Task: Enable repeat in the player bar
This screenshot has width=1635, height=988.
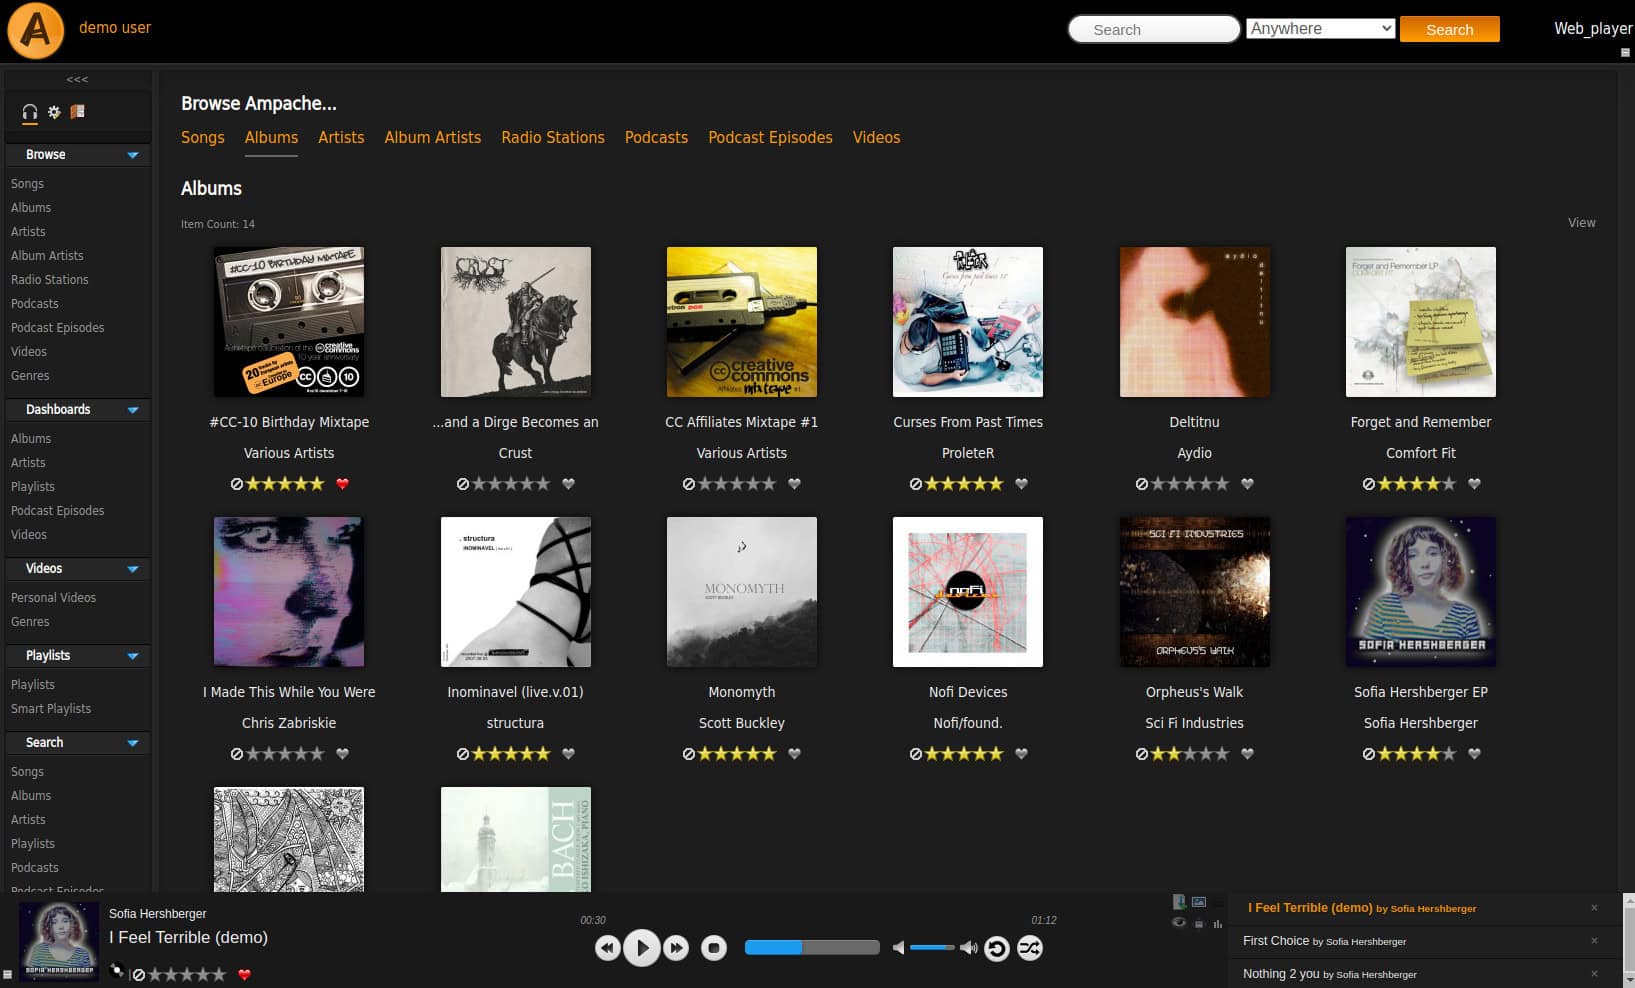Action: tap(996, 948)
